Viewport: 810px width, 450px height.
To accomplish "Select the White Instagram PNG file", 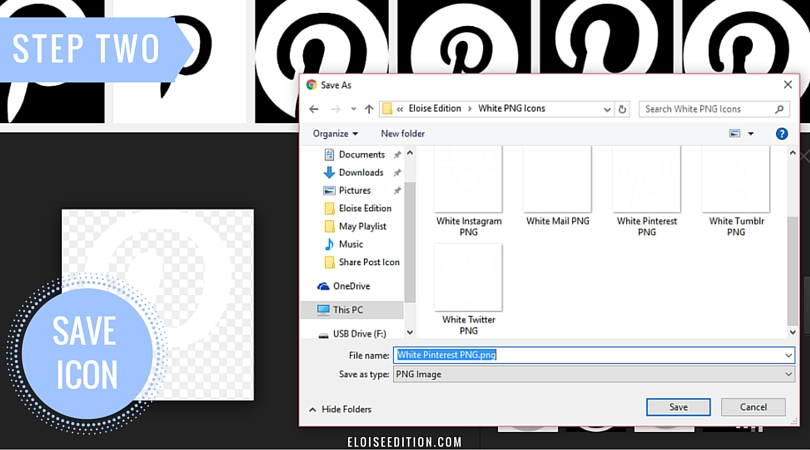I will click(469, 192).
